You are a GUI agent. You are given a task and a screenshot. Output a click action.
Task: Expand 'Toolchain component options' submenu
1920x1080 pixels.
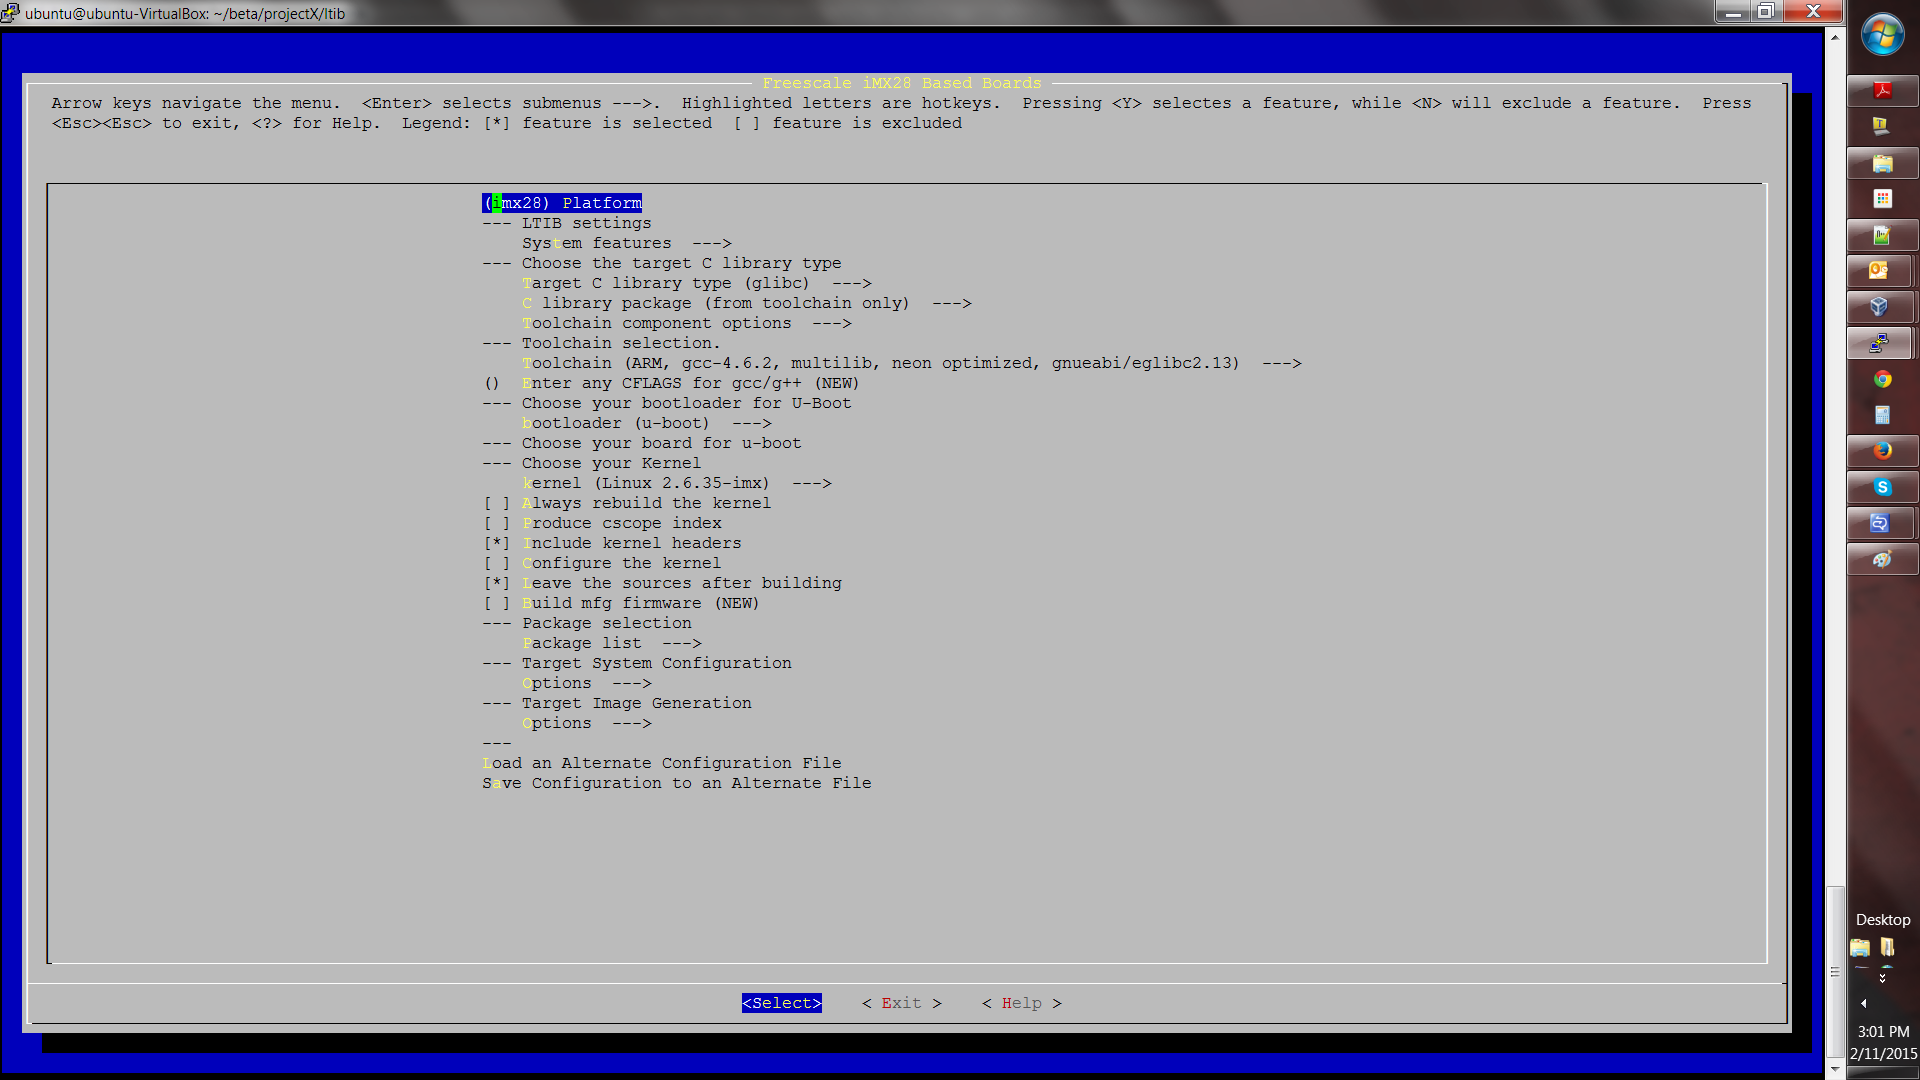pyautogui.click(x=685, y=323)
